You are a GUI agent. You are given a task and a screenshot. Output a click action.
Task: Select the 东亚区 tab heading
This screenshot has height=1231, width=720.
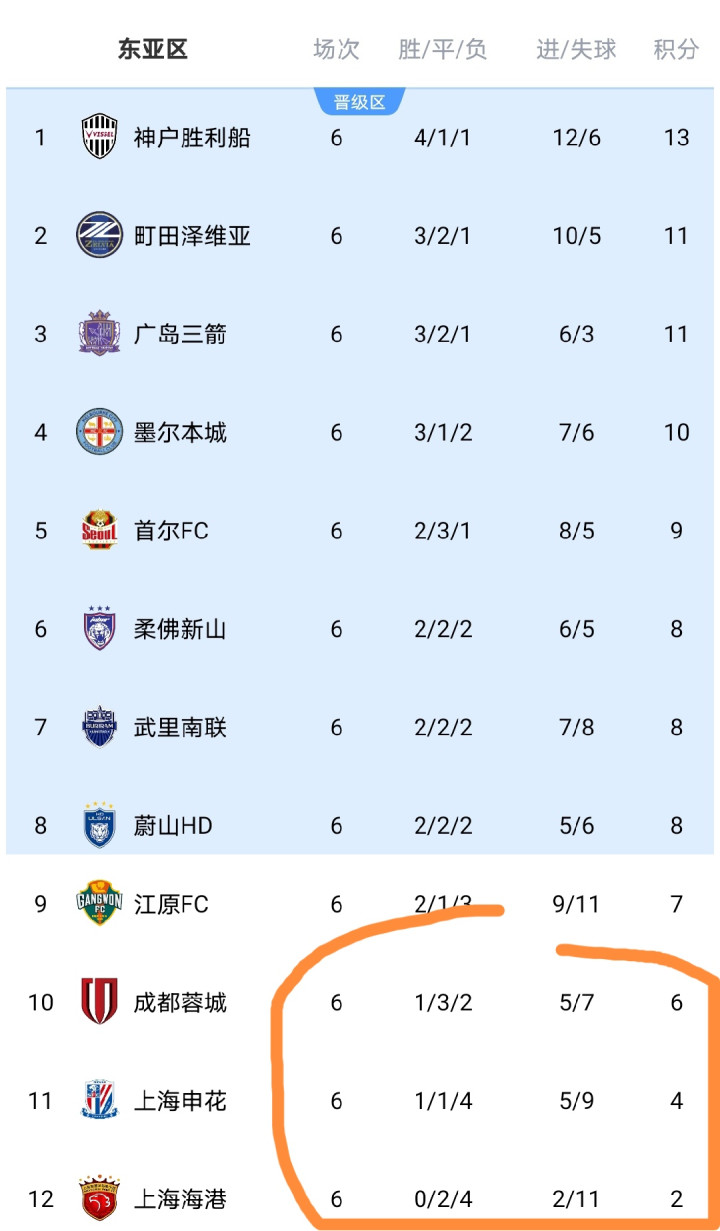pyautogui.click(x=153, y=49)
